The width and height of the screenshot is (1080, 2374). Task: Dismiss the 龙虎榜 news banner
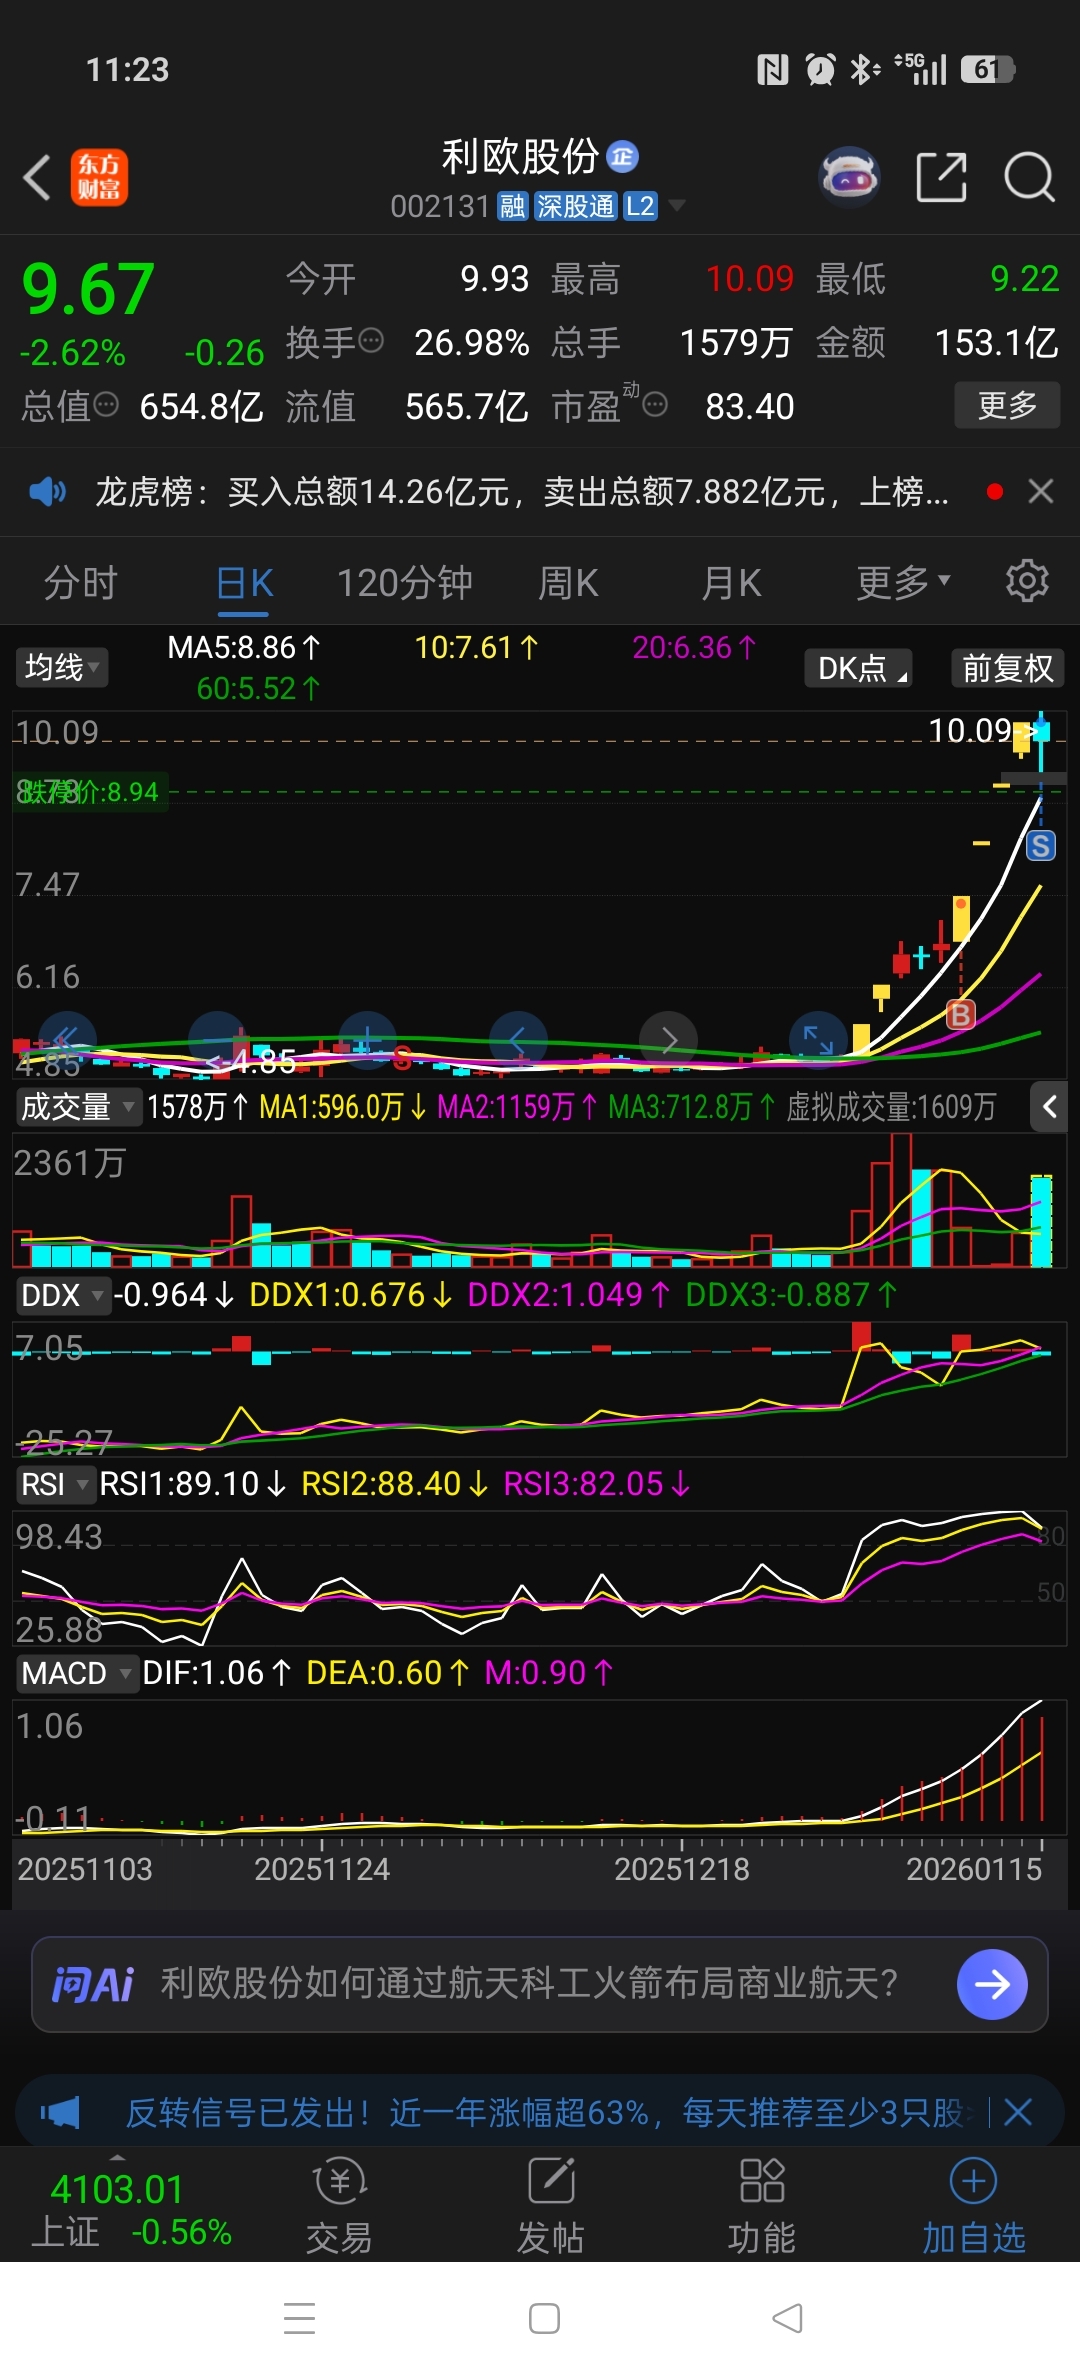1041,491
